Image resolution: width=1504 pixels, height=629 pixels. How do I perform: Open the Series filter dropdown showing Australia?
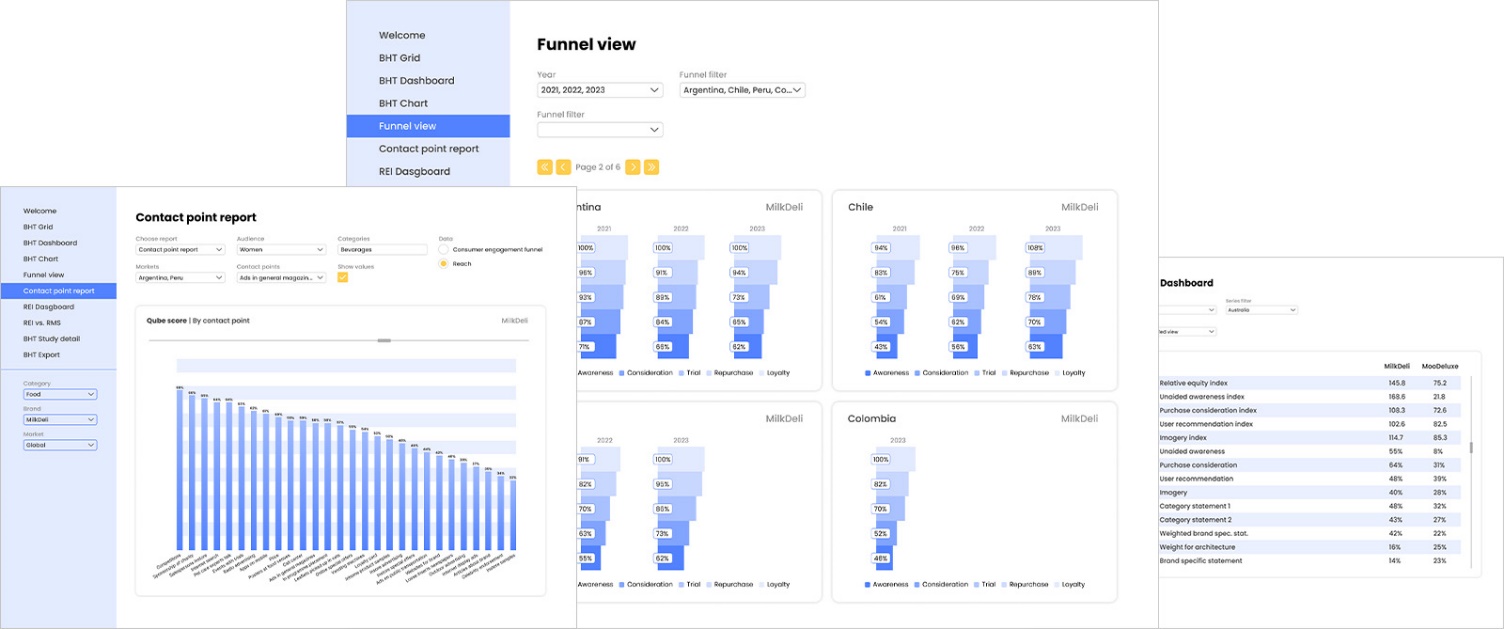1261,310
